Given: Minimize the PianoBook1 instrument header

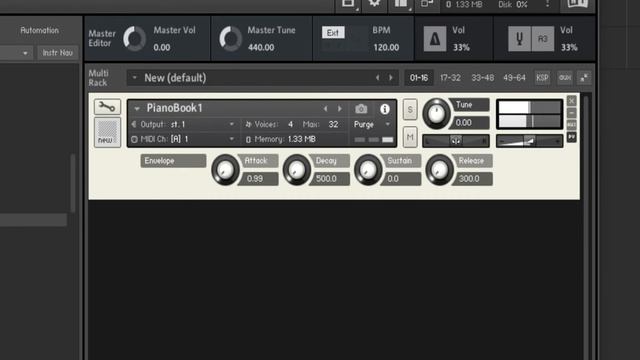Looking at the screenshot, I should tap(571, 113).
